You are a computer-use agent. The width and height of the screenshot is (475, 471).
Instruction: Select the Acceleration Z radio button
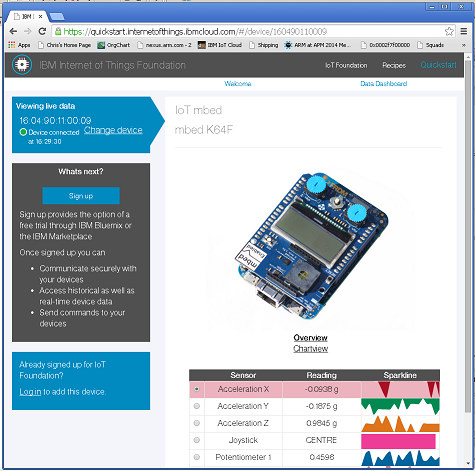click(x=197, y=423)
